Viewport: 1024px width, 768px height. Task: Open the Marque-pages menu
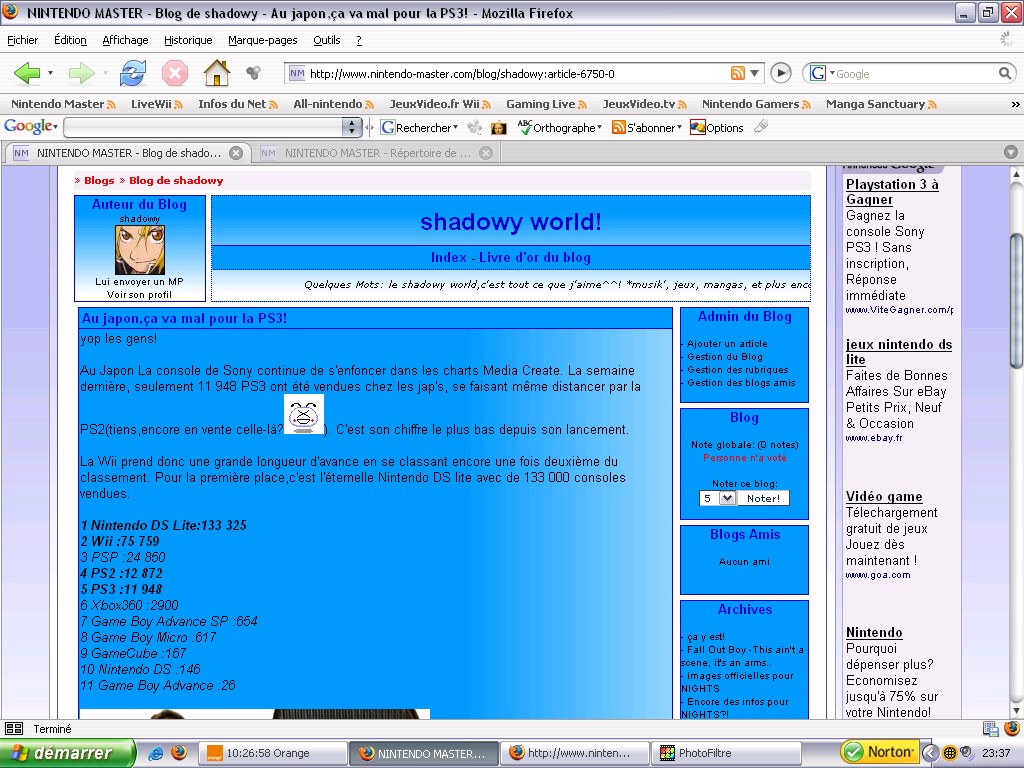point(263,40)
